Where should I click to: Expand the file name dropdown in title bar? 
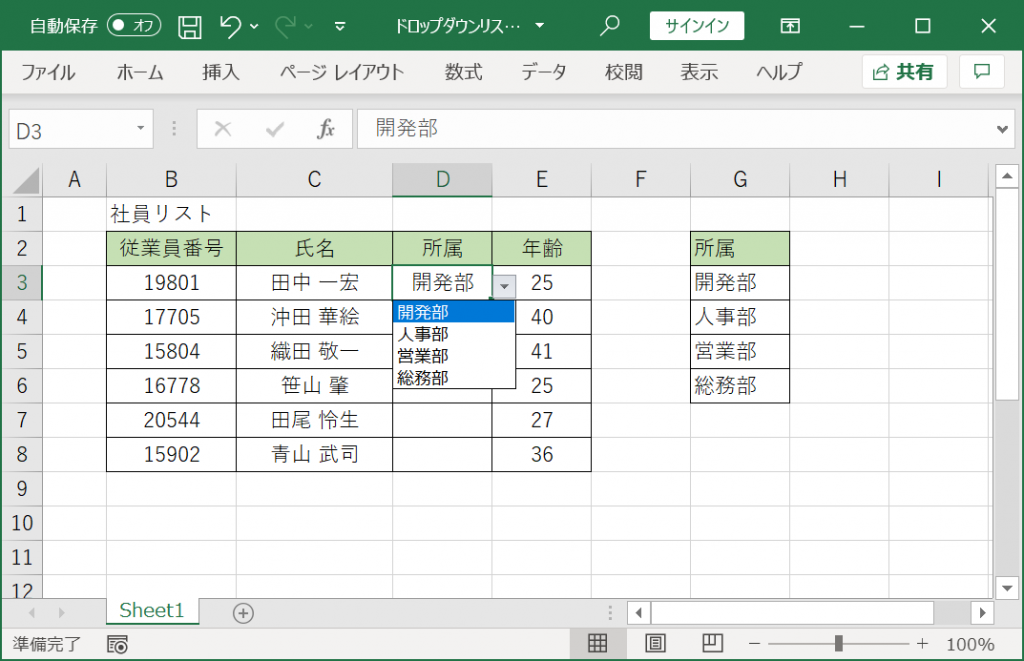(x=539, y=26)
